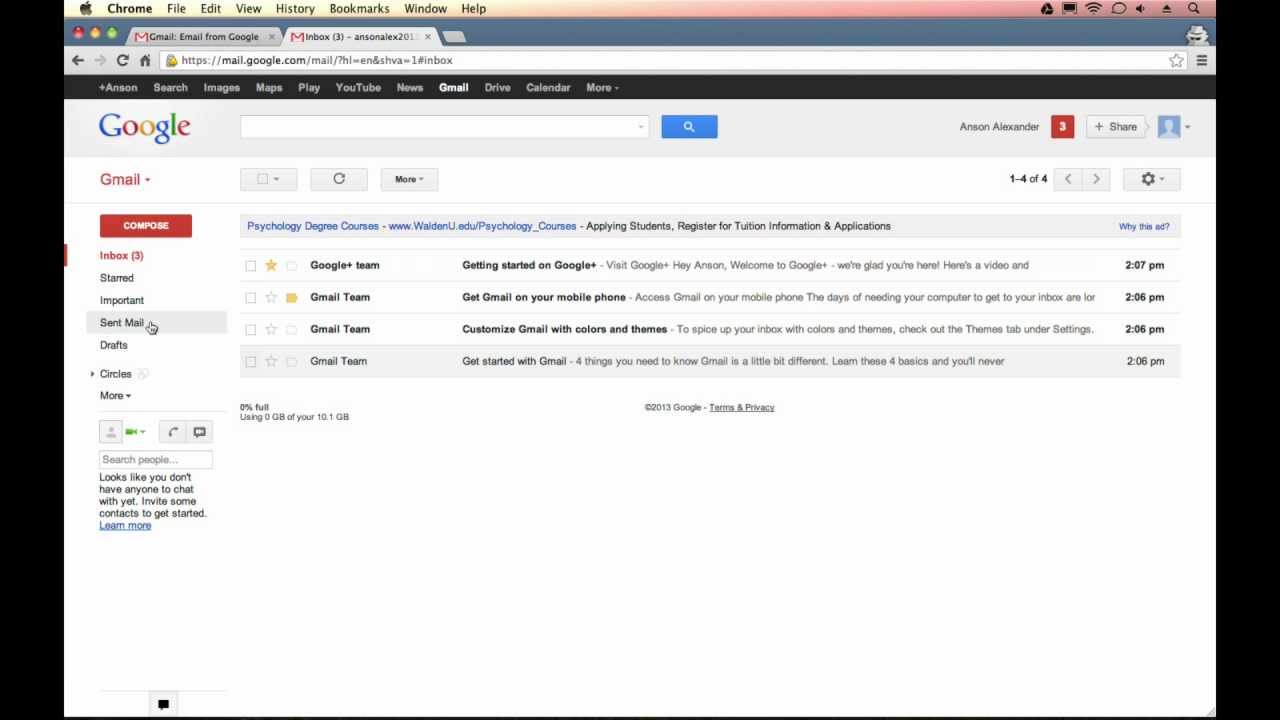Open the Gmail product dropdown
The image size is (1280, 720).
(125, 180)
